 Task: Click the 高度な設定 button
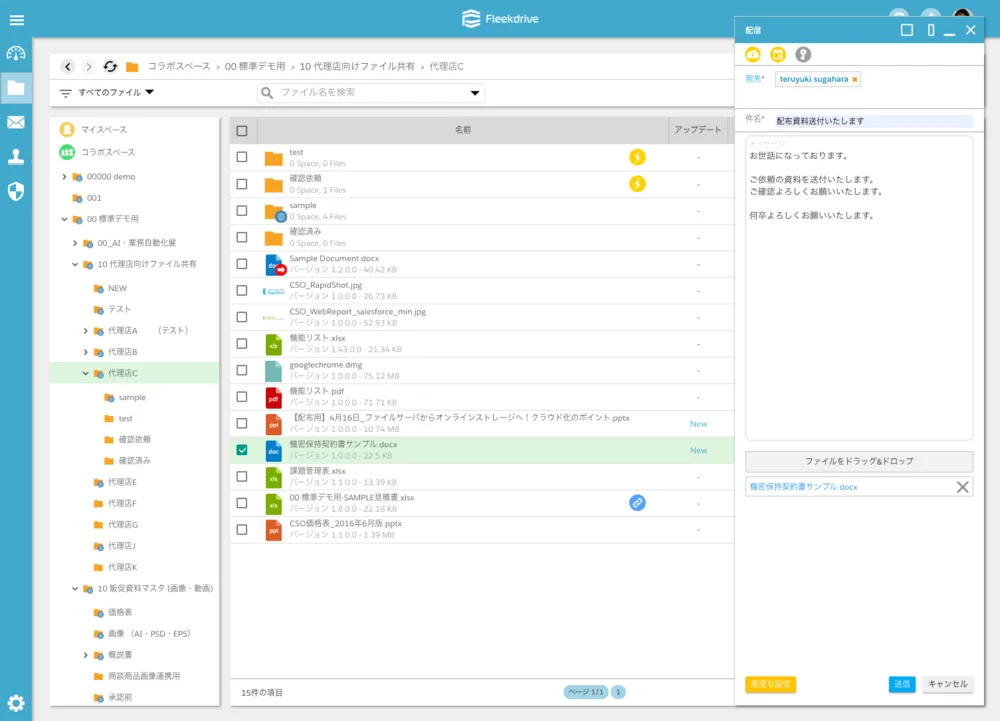point(770,684)
